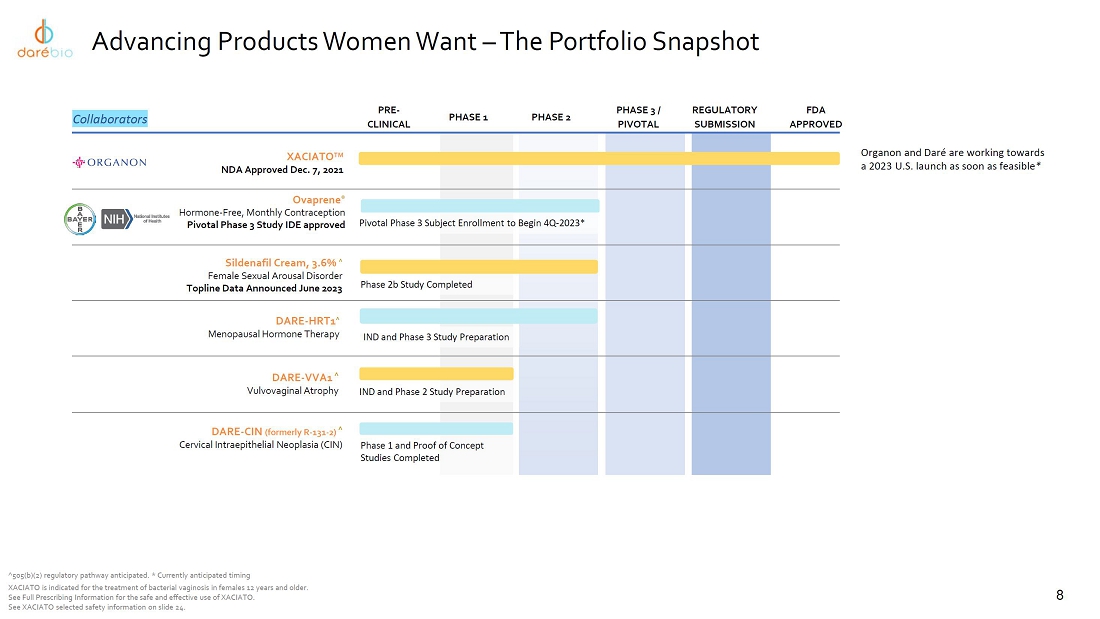Screen dimensions: 1100x619
Task: Select the FDA Approved column header
Action: [815, 117]
